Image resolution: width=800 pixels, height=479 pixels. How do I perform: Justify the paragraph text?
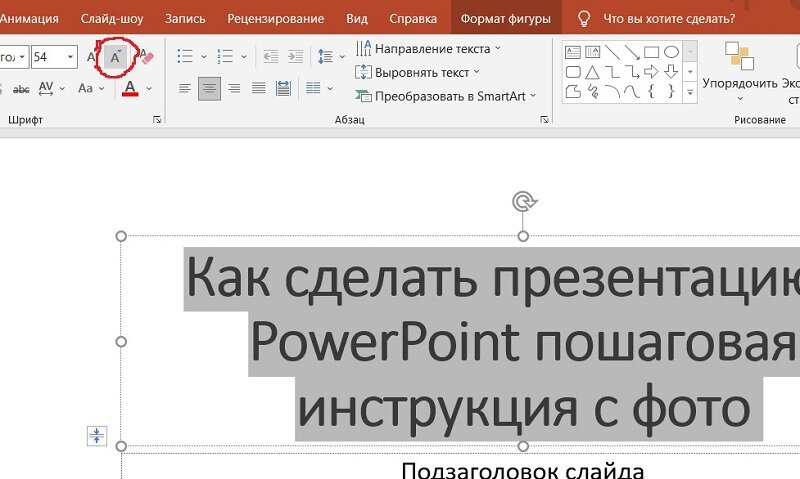pyautogui.click(x=259, y=89)
